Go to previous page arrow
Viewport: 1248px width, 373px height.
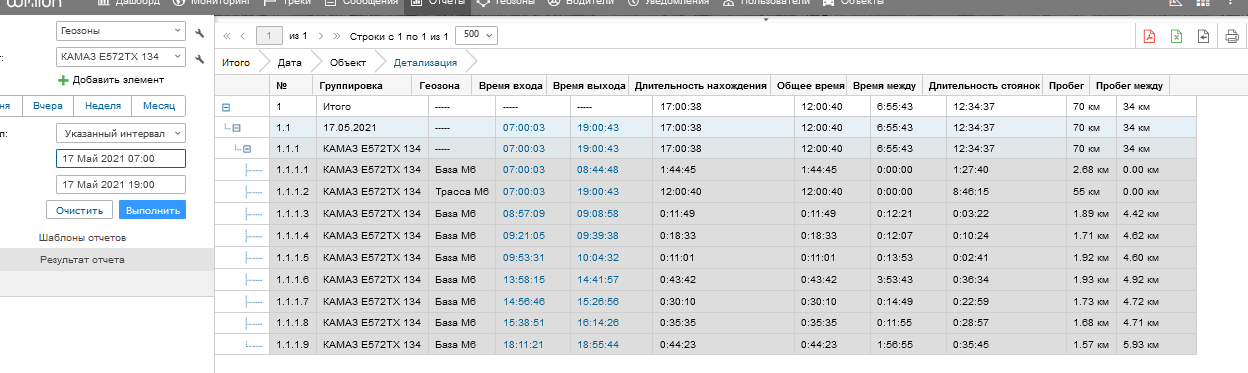pos(244,35)
